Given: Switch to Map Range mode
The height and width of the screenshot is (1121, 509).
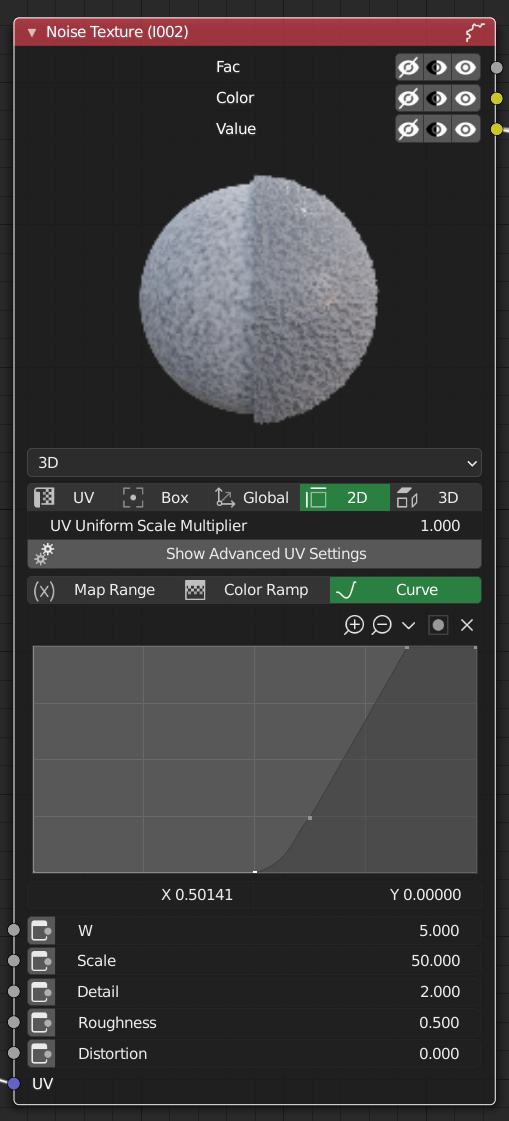Looking at the screenshot, I should coord(103,590).
